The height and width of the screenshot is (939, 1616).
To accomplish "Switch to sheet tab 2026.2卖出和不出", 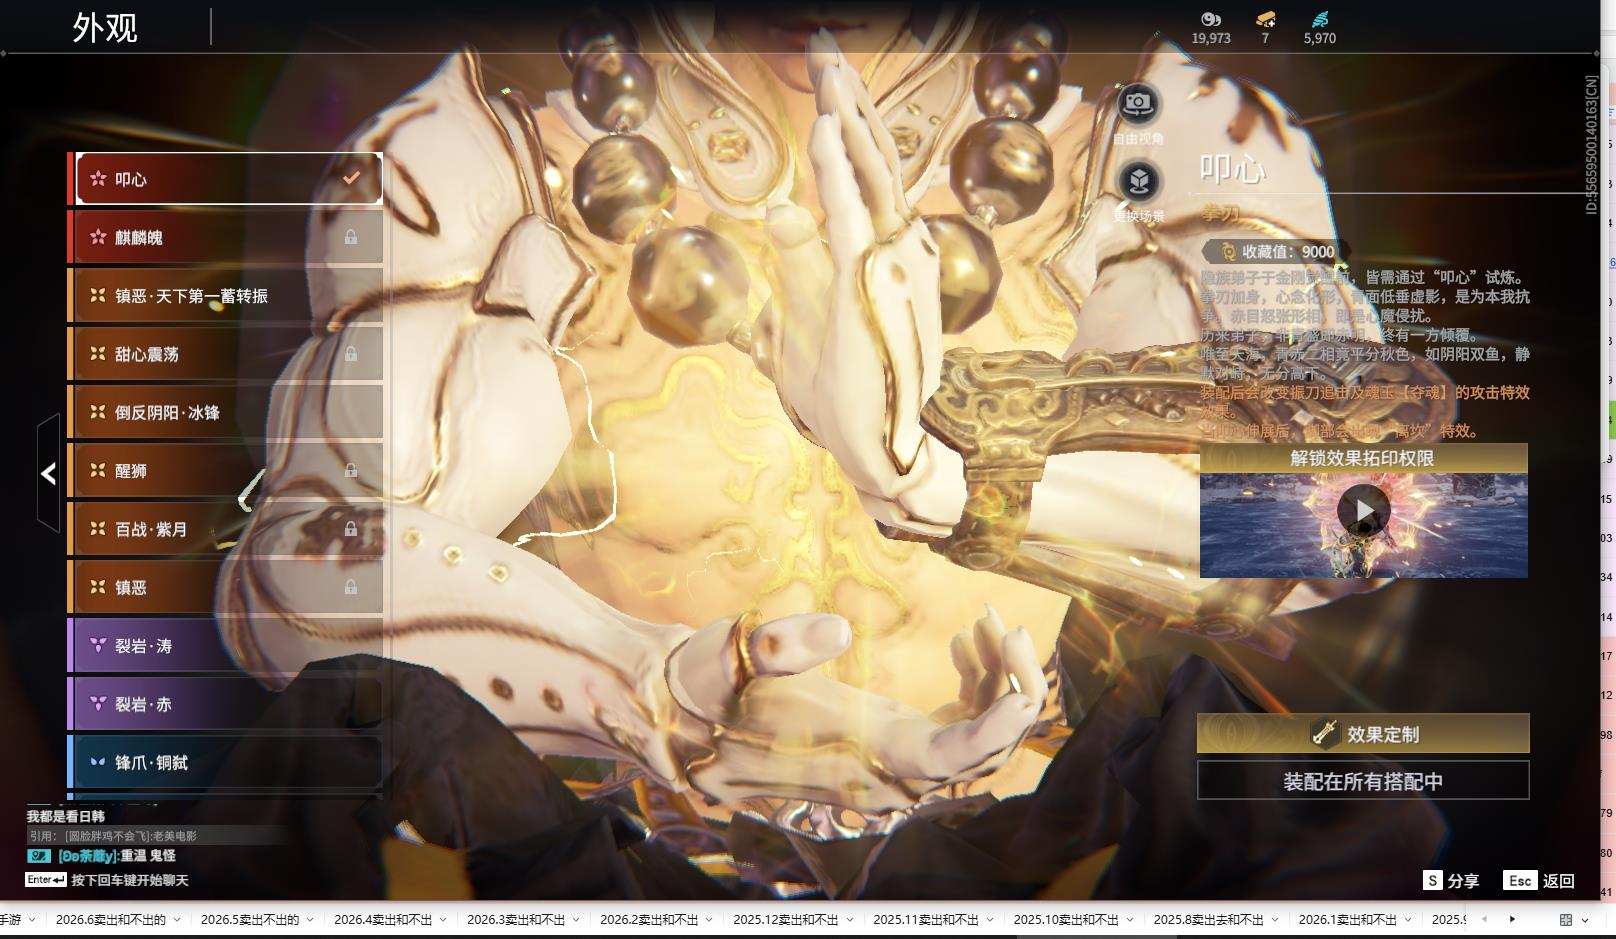I will click(x=649, y=919).
